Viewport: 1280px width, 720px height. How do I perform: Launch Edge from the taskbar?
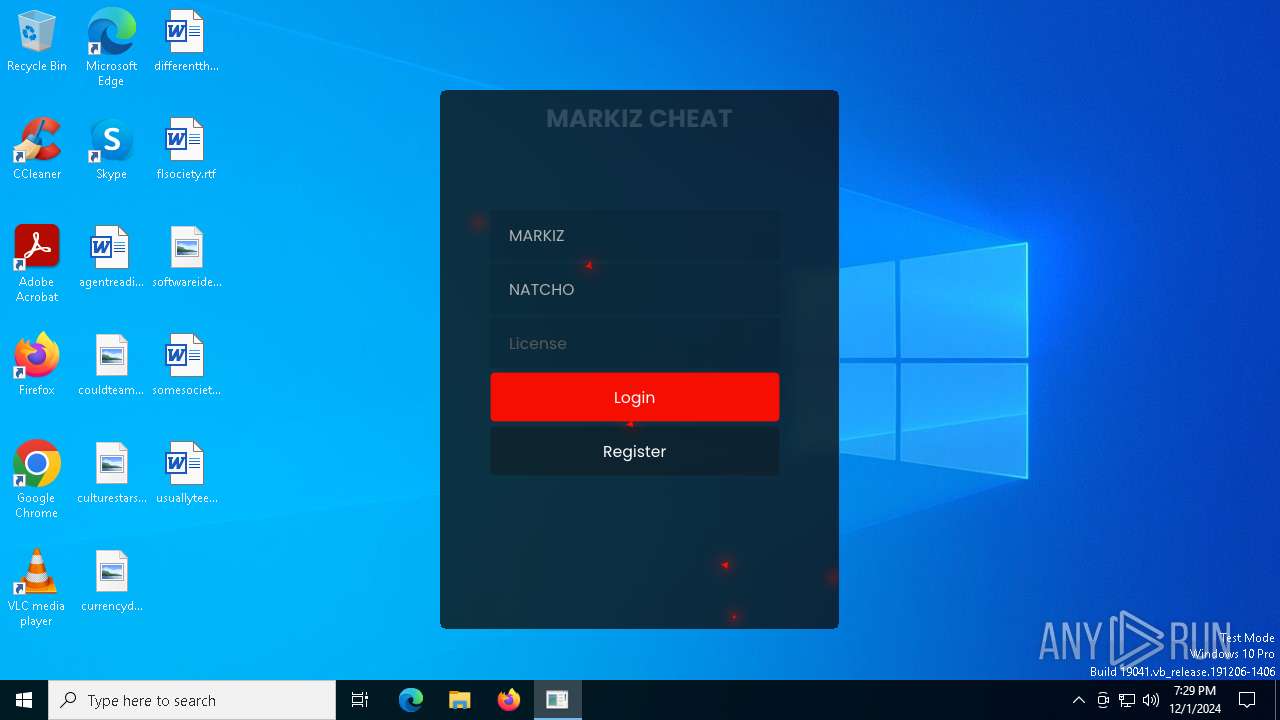411,700
